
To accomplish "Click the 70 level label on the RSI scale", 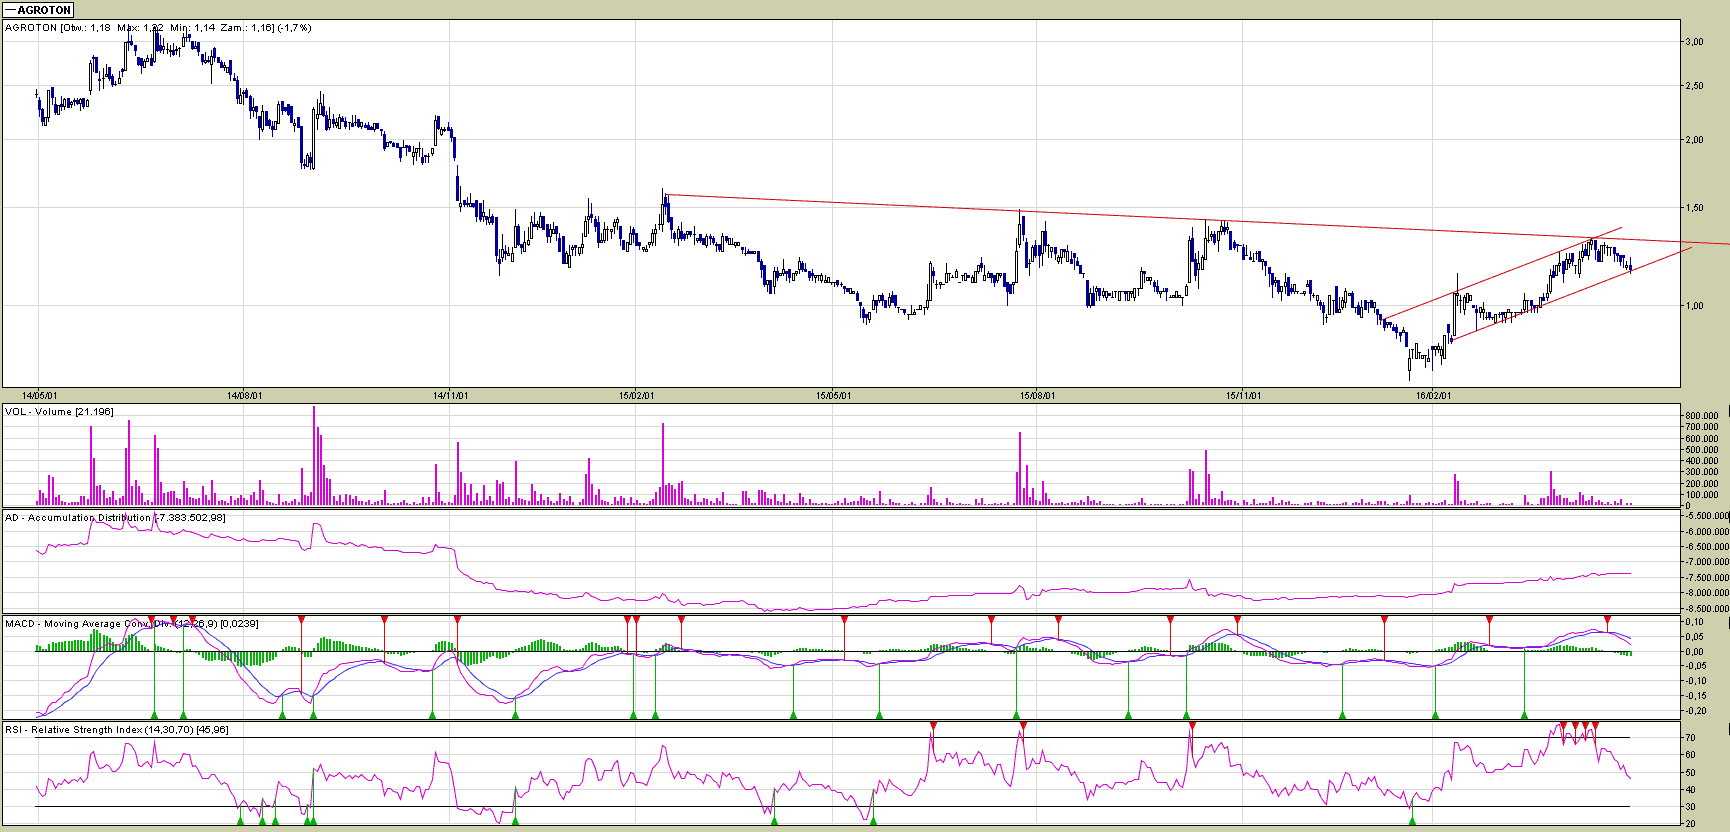I will (x=1690, y=738).
